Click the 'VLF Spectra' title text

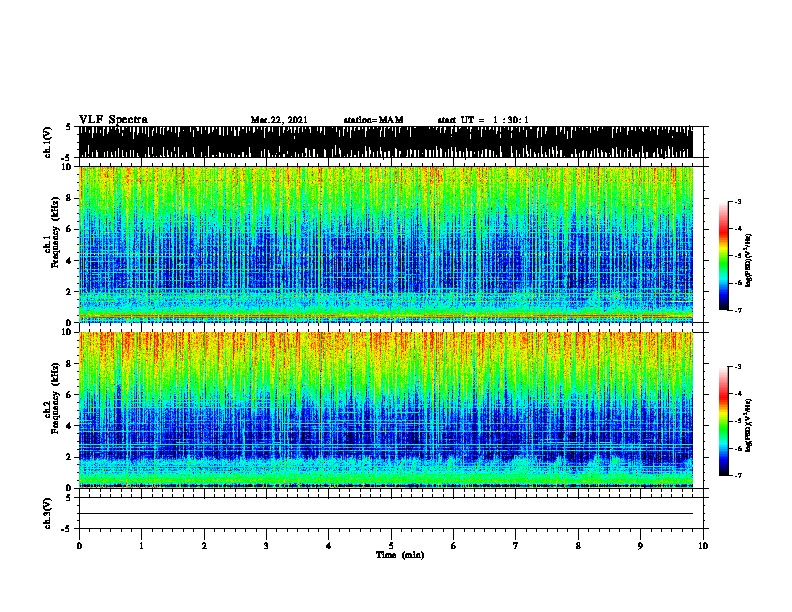click(113, 119)
